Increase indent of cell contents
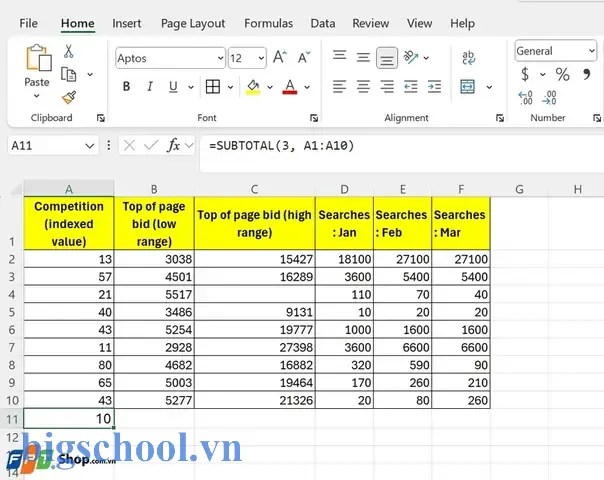 pos(434,87)
